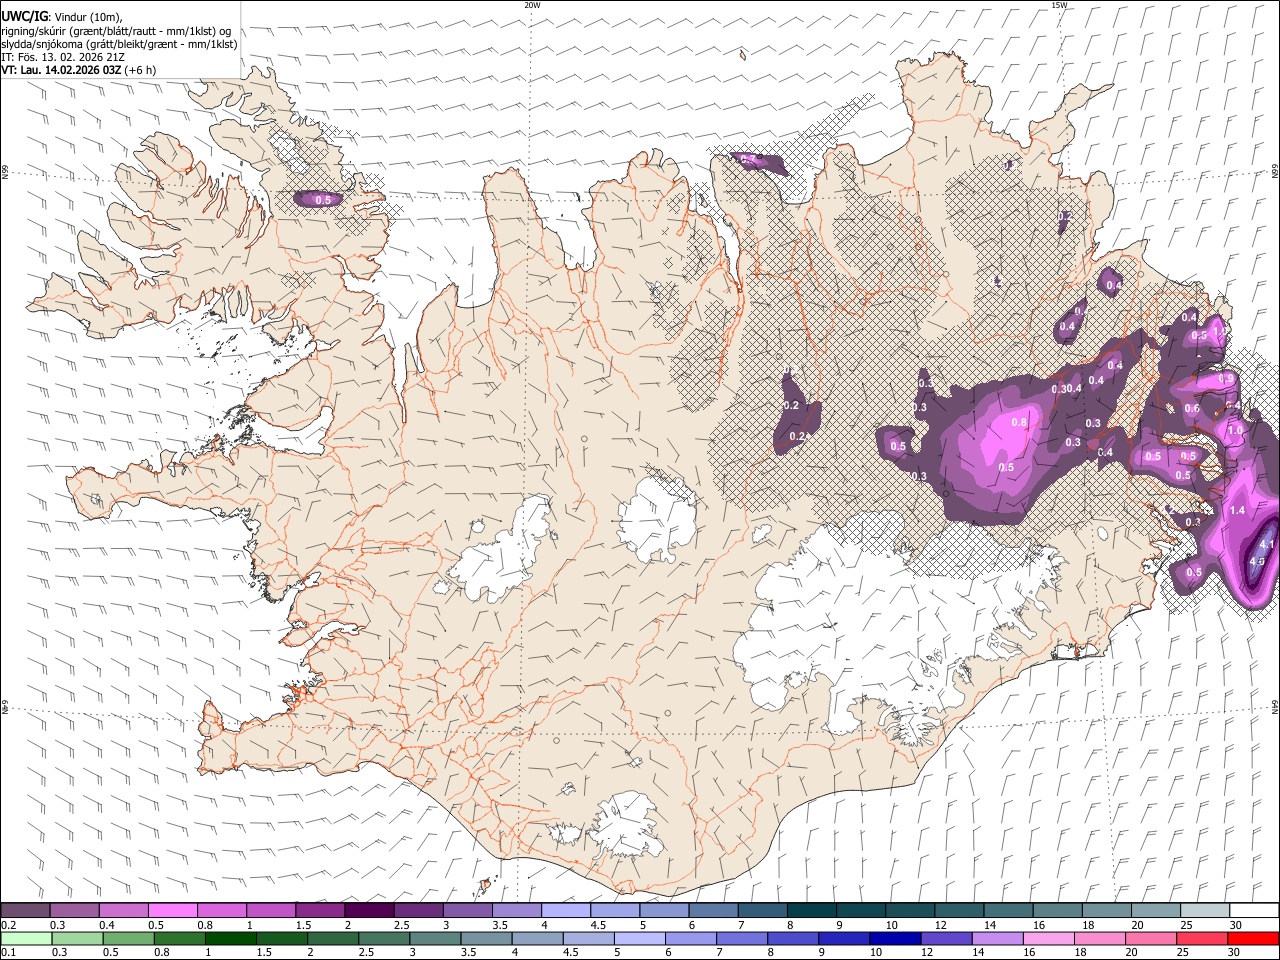Click the 'slydda/snjókoma' legend description line
Viewport: 1280px width, 960px height.
pyautogui.click(x=119, y=44)
